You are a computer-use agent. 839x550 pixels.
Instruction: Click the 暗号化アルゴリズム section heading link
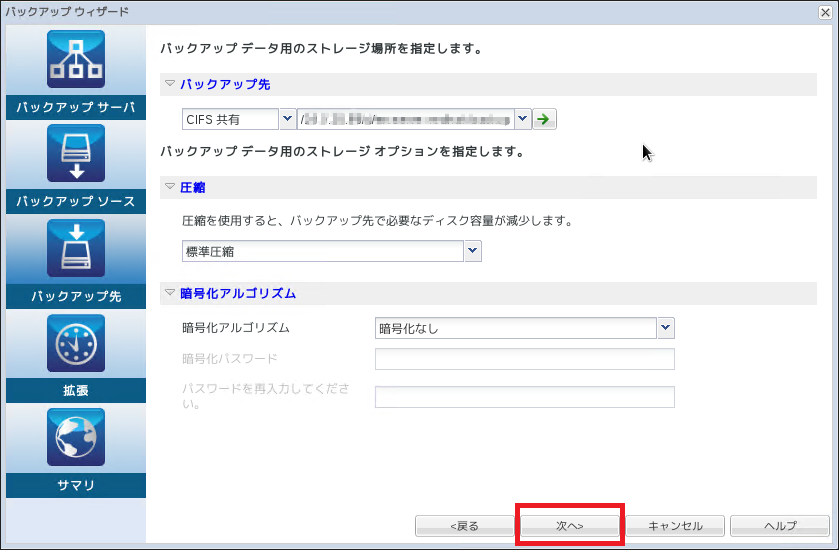click(x=238, y=293)
